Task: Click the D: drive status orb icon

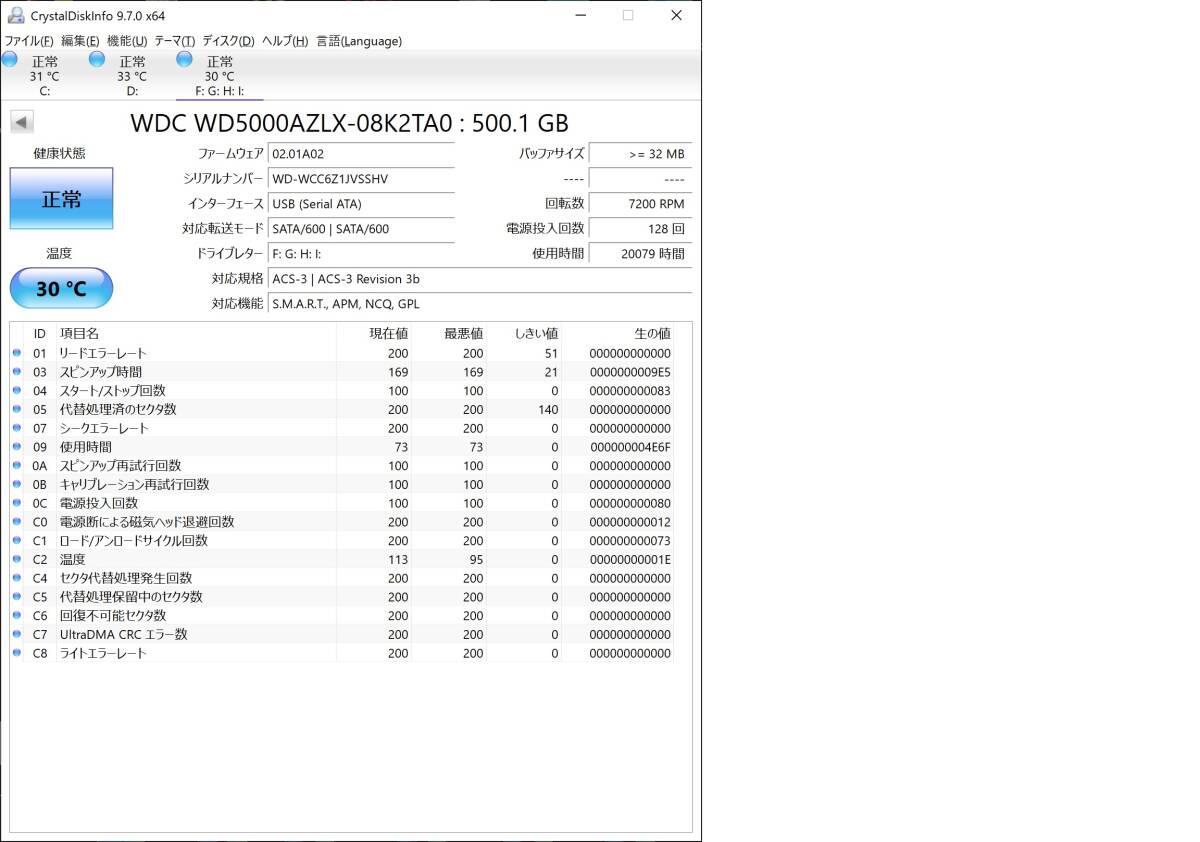Action: pyautogui.click(x=97, y=60)
